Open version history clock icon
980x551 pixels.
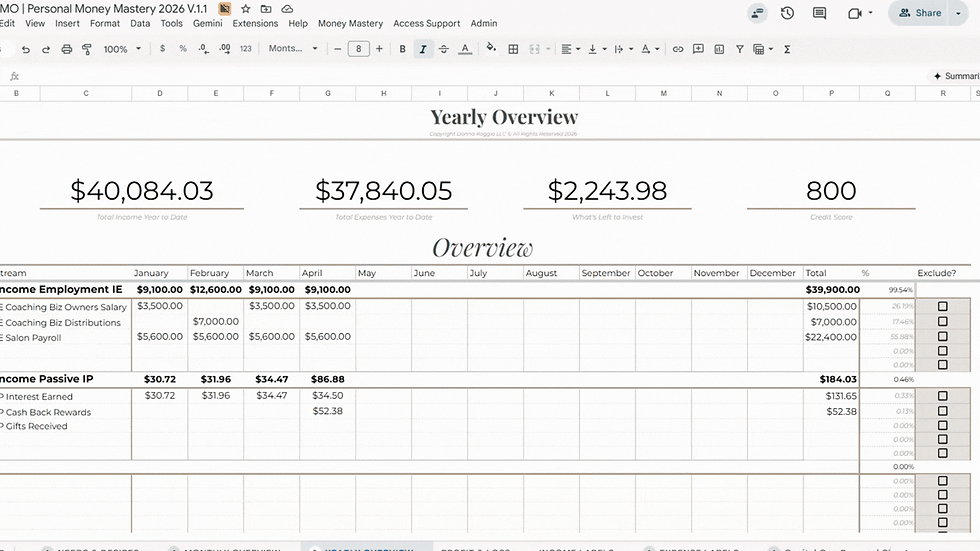(788, 12)
